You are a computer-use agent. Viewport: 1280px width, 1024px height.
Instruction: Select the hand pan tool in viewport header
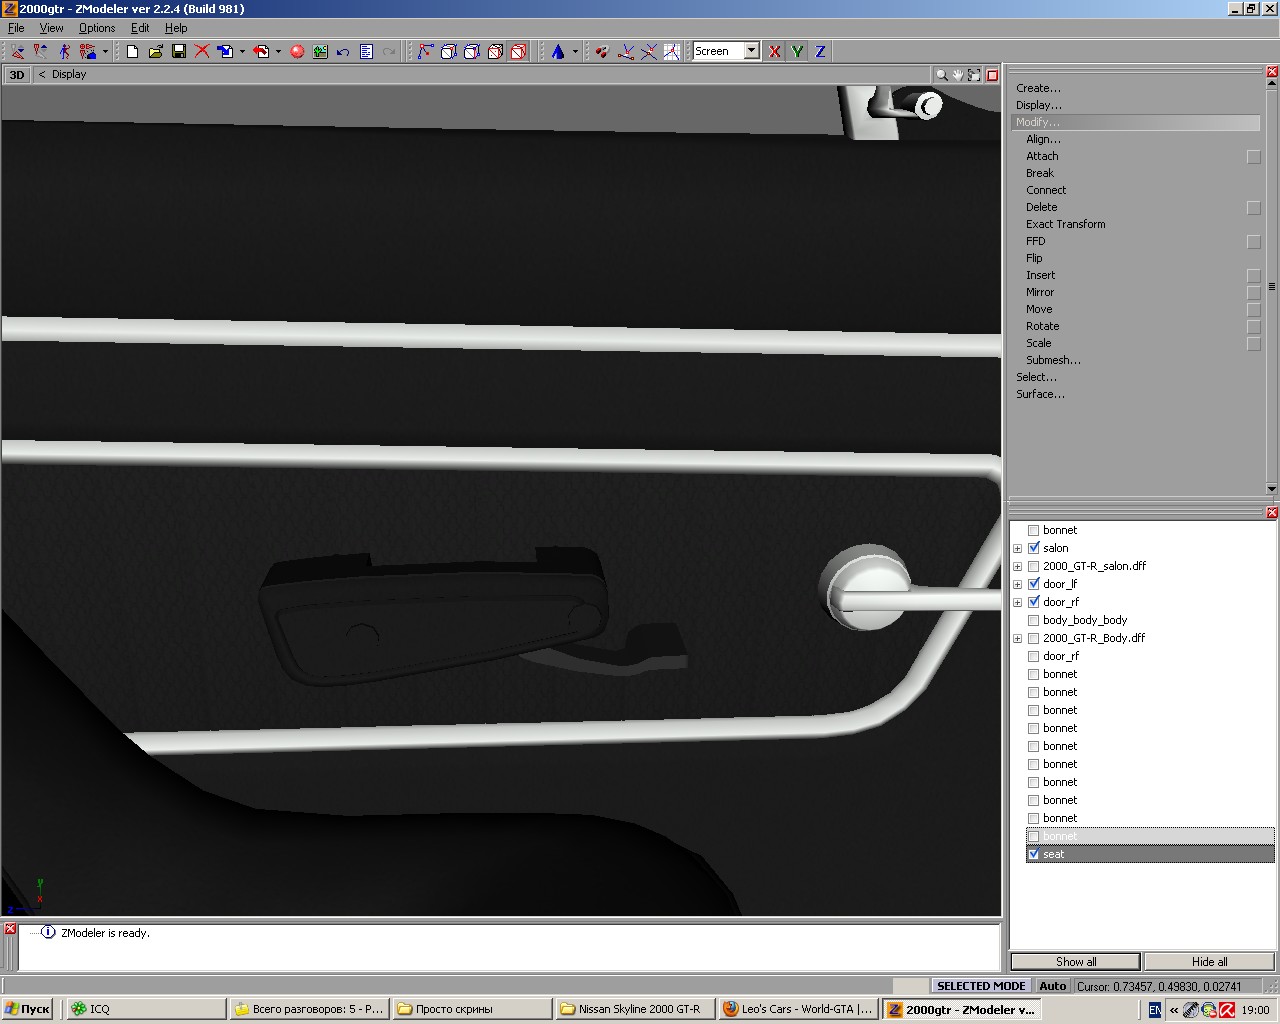click(957, 75)
